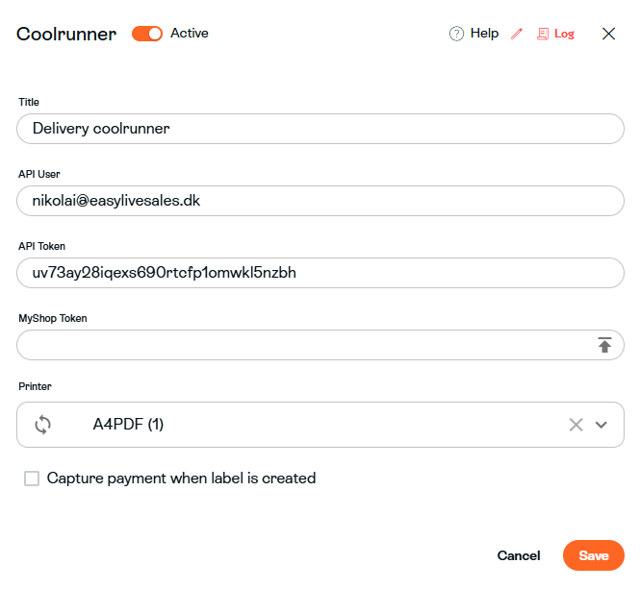Click into the API User email field
This screenshot has height=589, width=640.
click(x=320, y=201)
